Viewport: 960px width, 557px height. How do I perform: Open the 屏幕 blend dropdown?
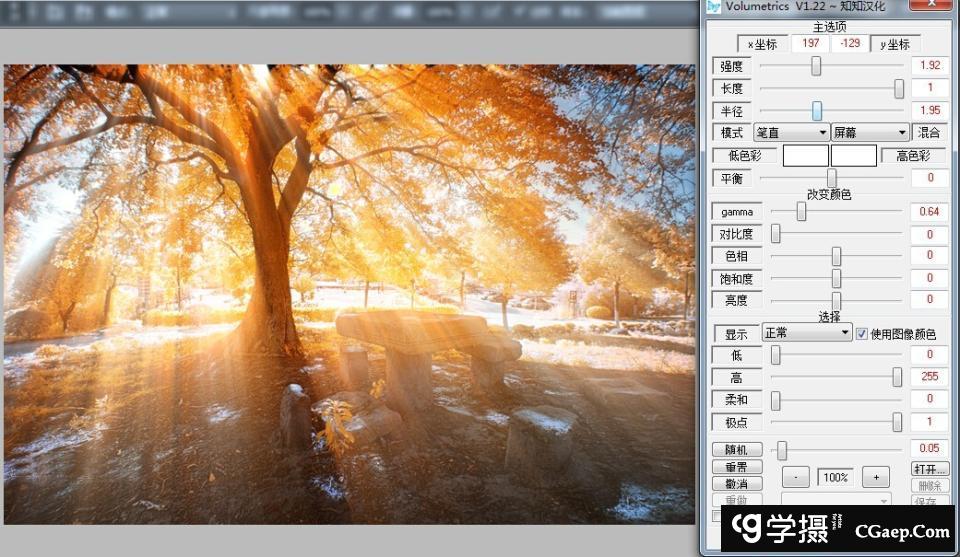870,132
